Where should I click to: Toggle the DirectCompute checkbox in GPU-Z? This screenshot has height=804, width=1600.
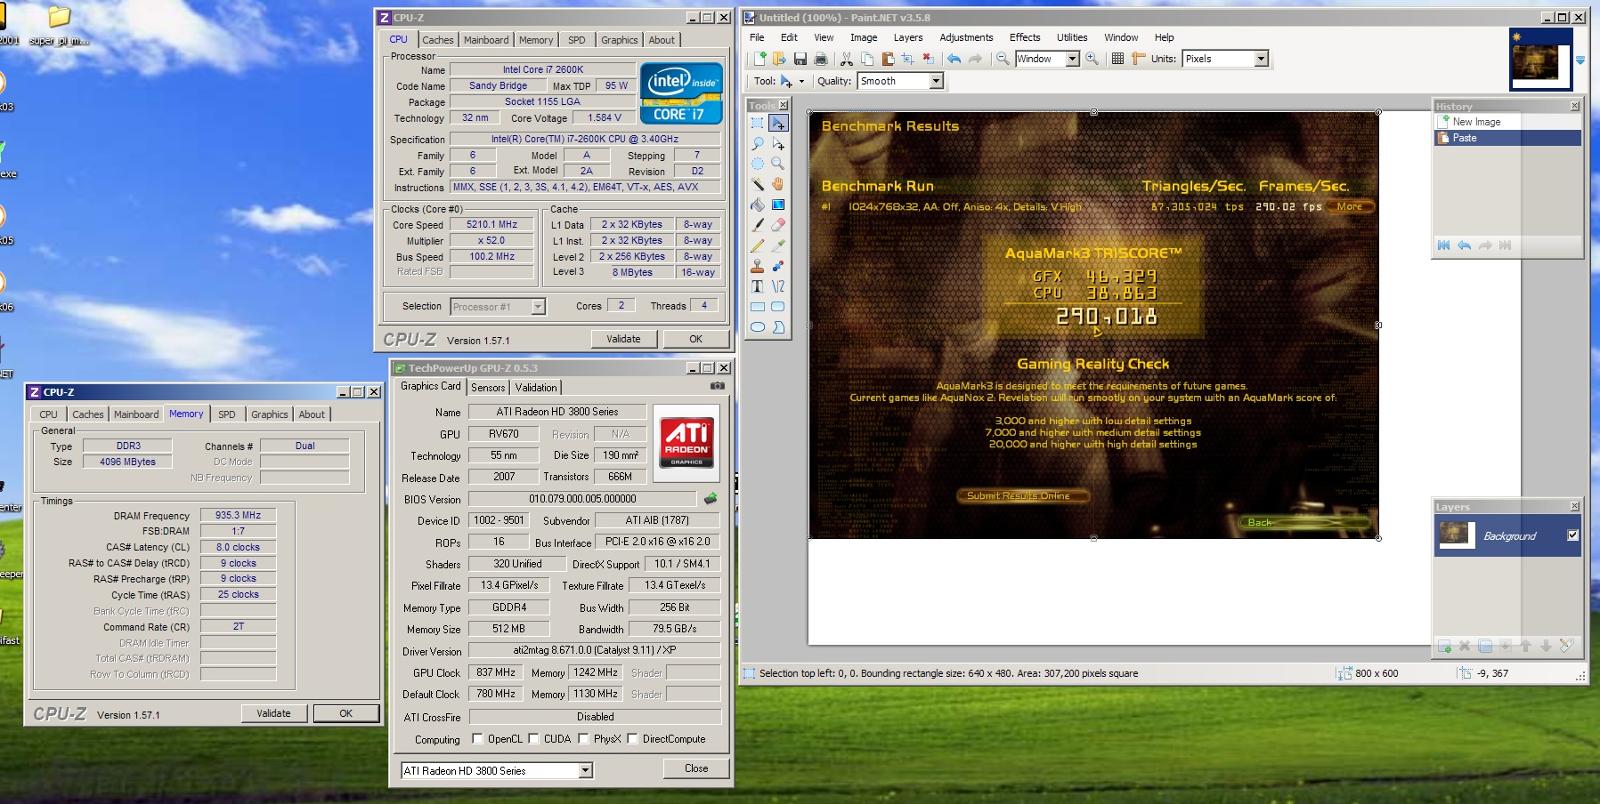tap(632, 739)
